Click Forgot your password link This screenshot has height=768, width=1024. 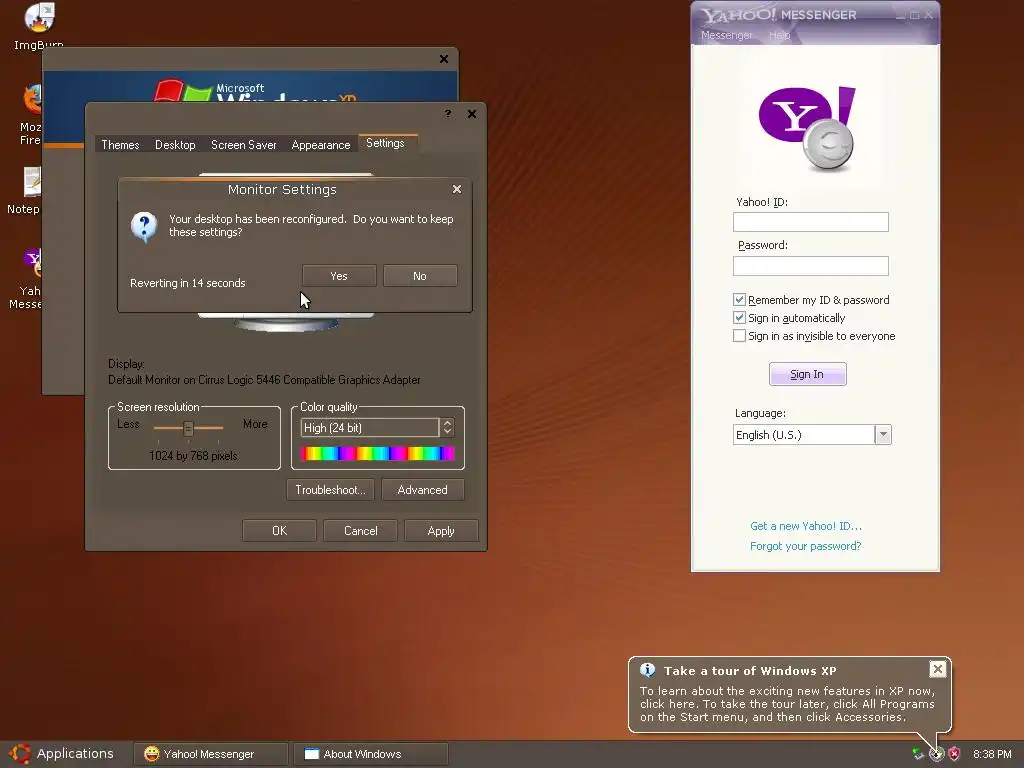coord(805,546)
